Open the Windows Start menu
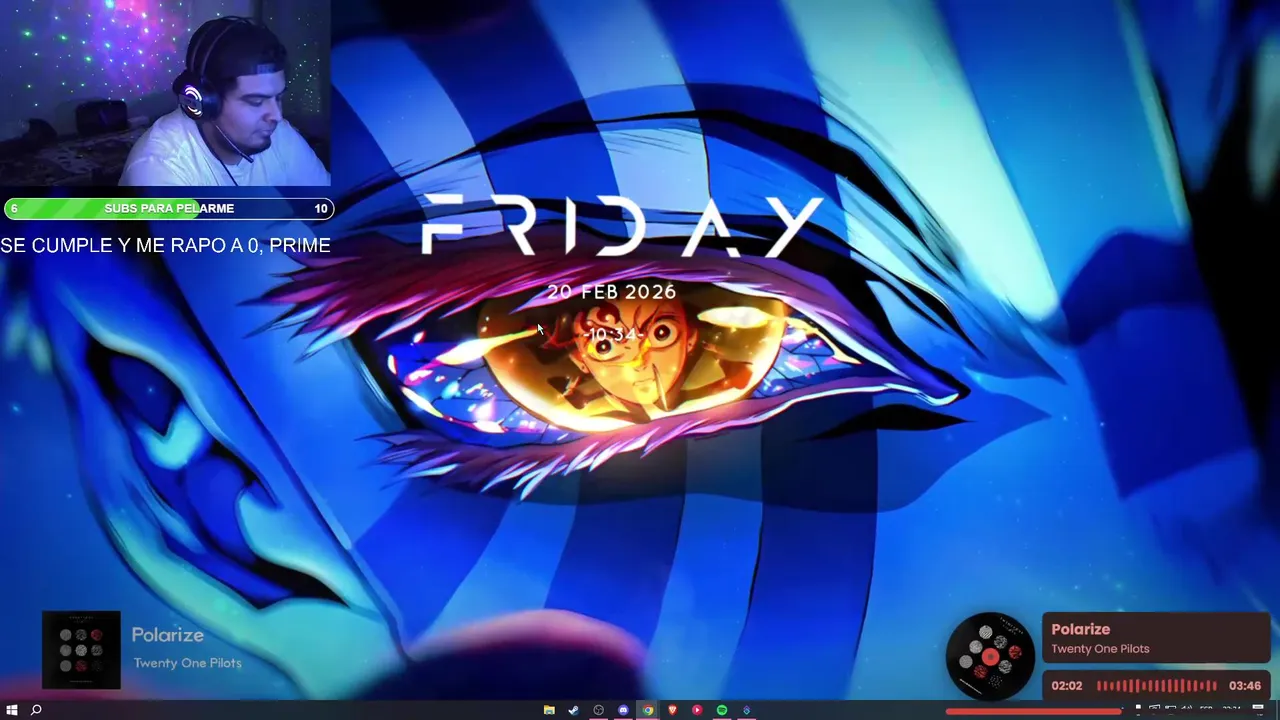 [12, 710]
